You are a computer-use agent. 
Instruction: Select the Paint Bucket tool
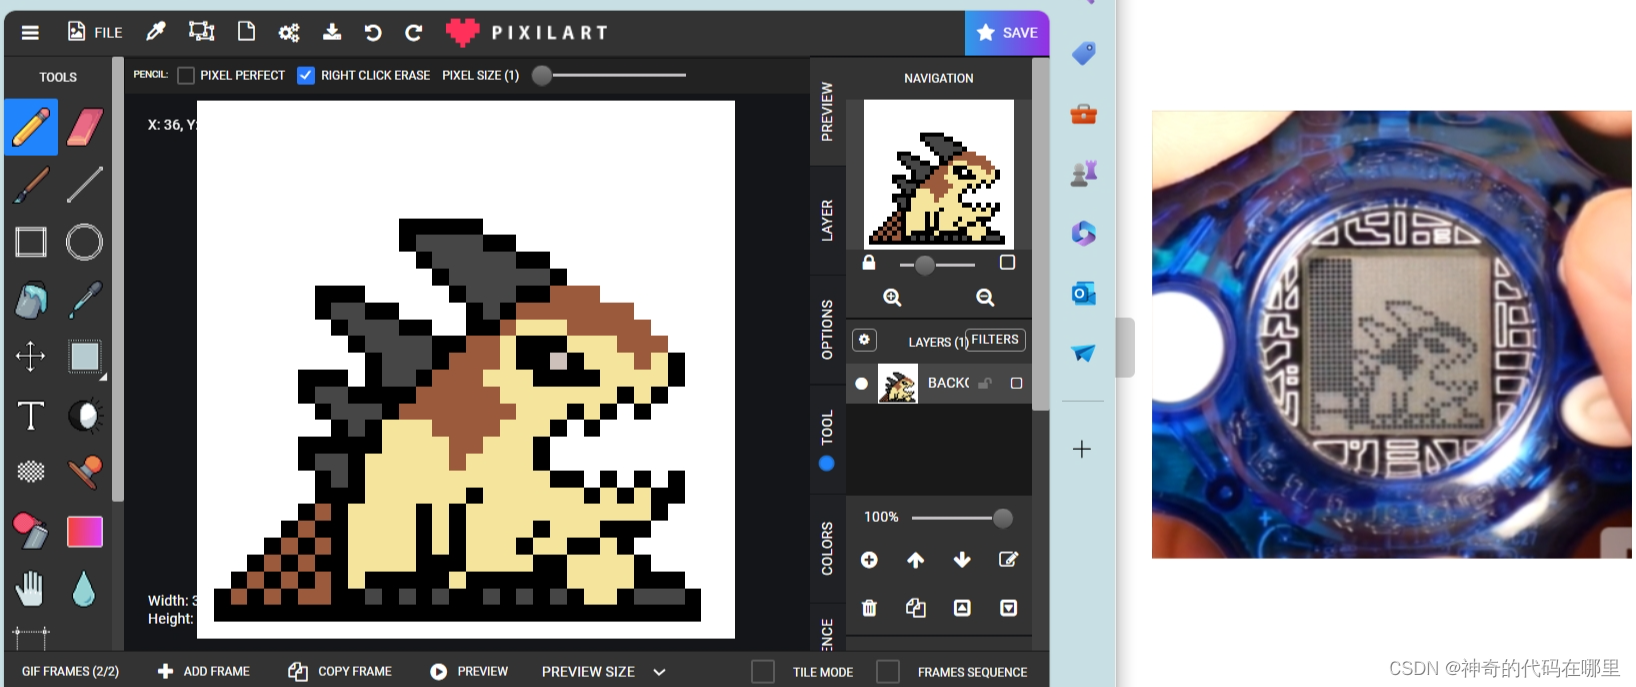click(31, 299)
